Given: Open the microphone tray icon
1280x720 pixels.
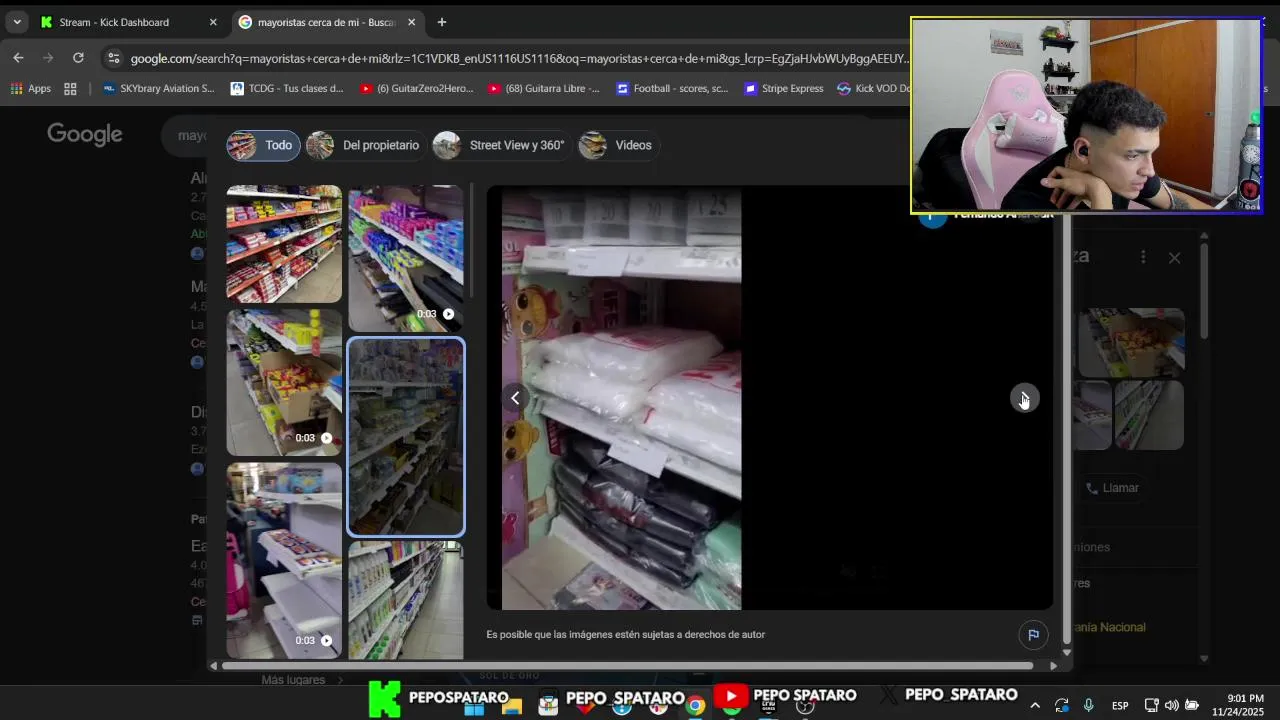Looking at the screenshot, I should coord(1088,705).
